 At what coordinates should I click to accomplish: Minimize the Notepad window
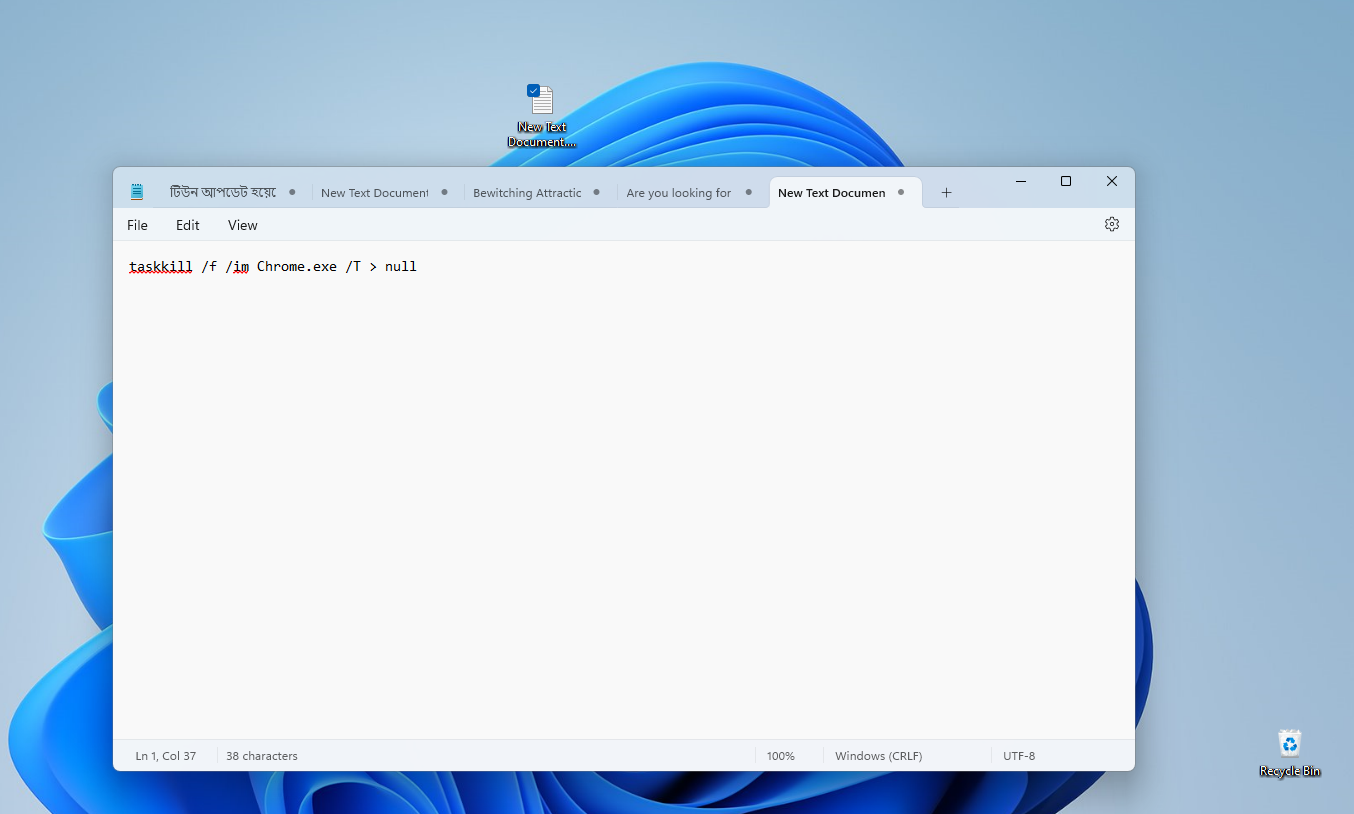[1021, 181]
